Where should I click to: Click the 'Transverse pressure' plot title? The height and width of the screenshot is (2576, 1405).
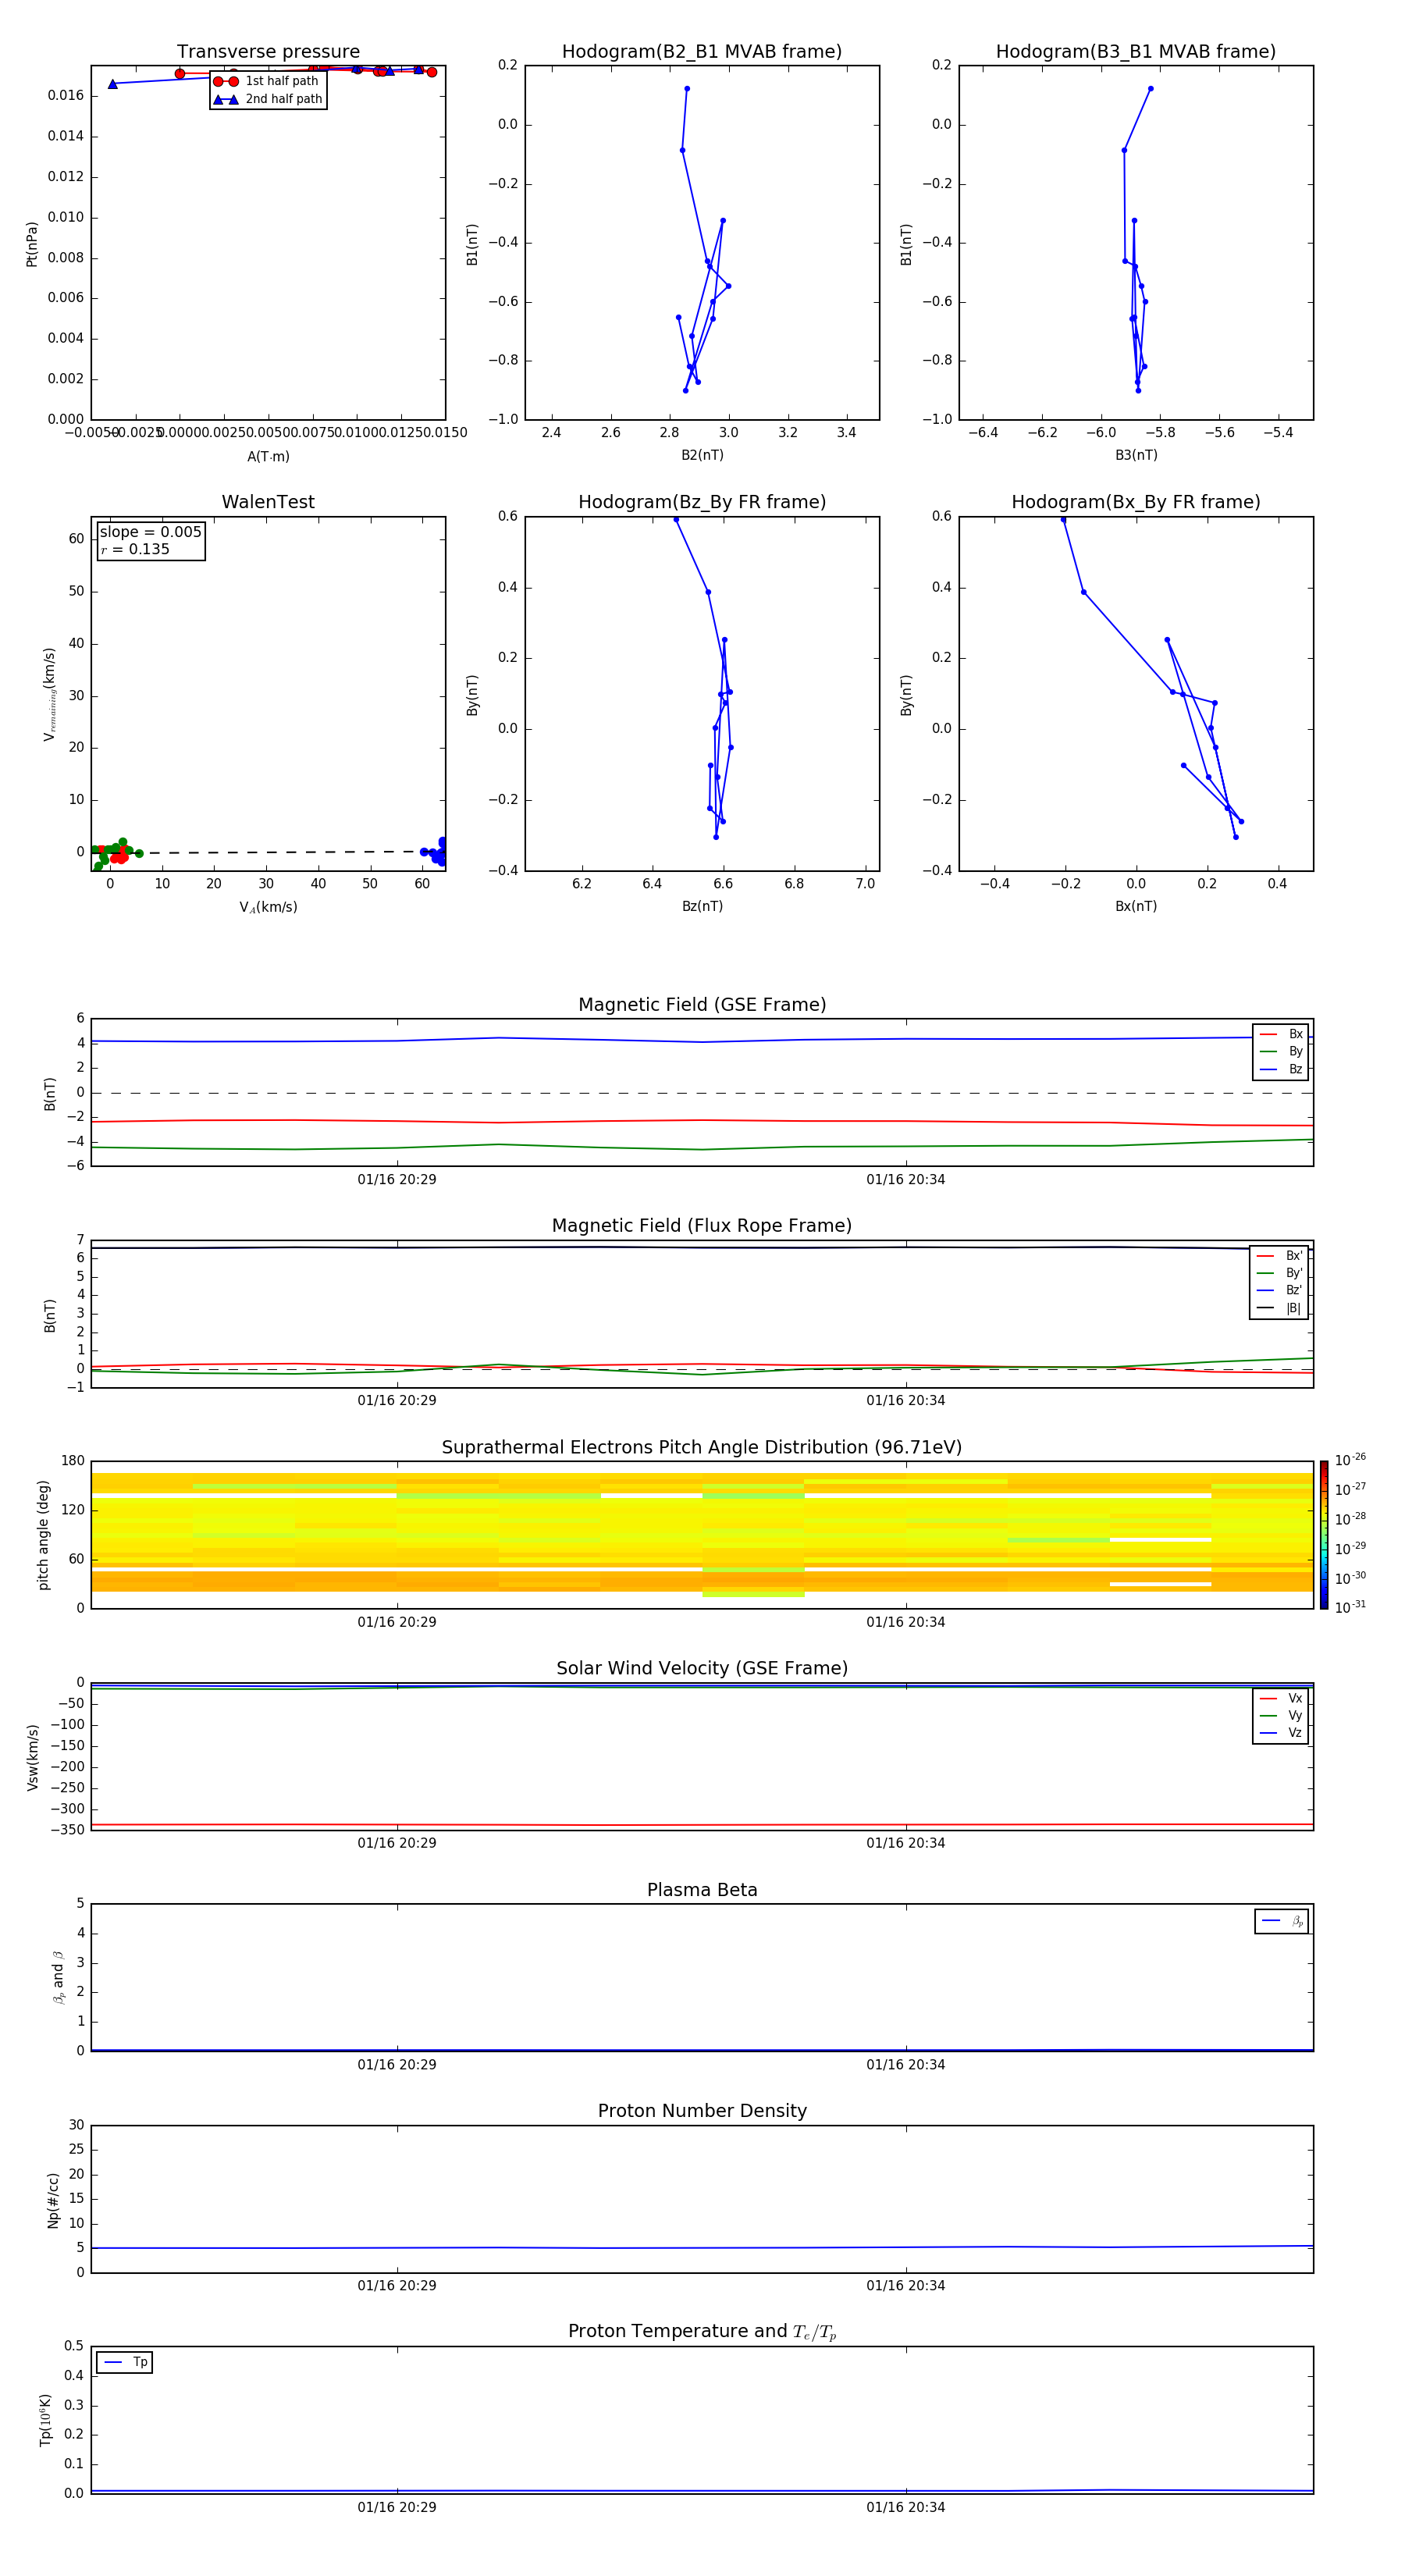[268, 52]
